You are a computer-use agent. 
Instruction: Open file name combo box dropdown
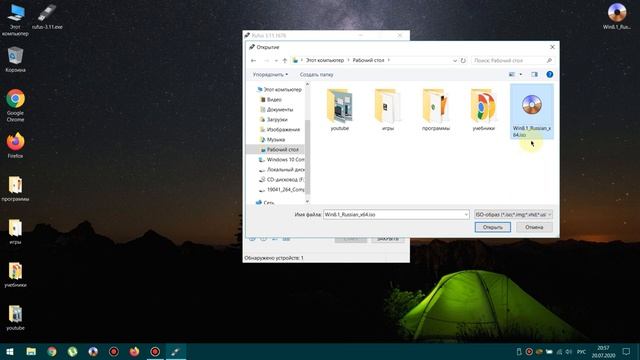(466, 214)
